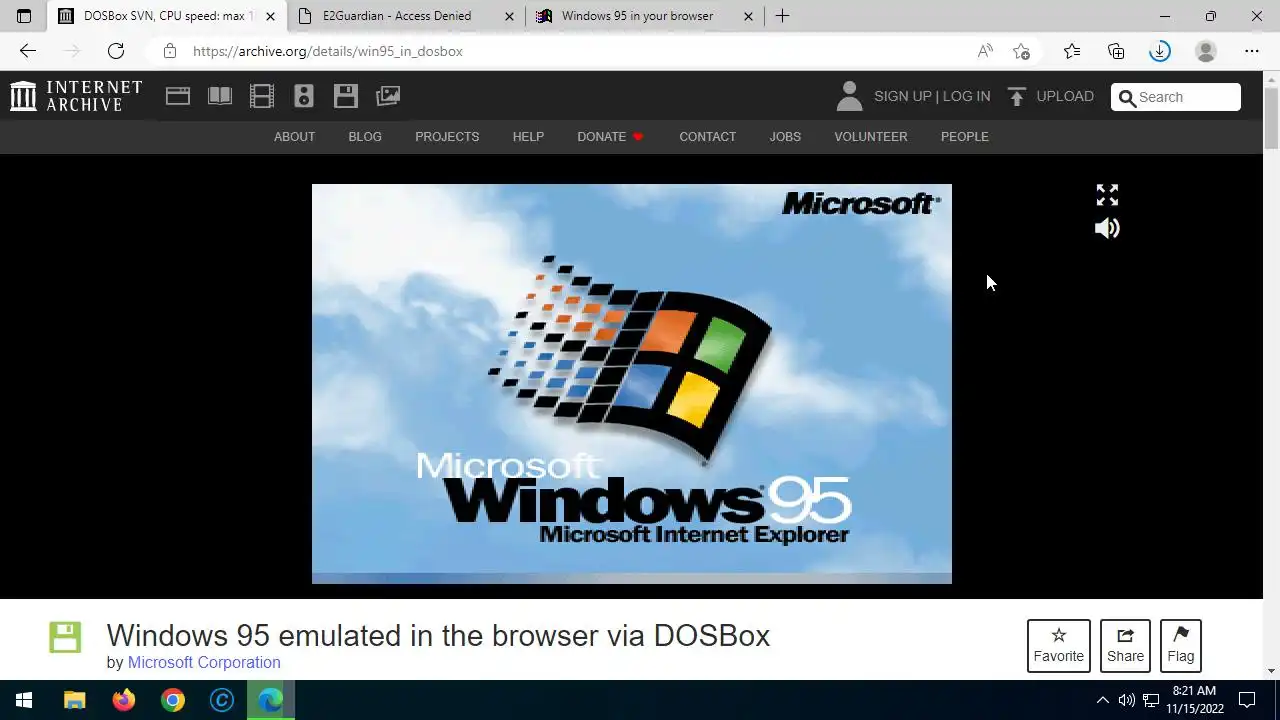This screenshot has width=1280, height=720.
Task: Close the Windows 95 in your browser tab
Action: pos(748,16)
